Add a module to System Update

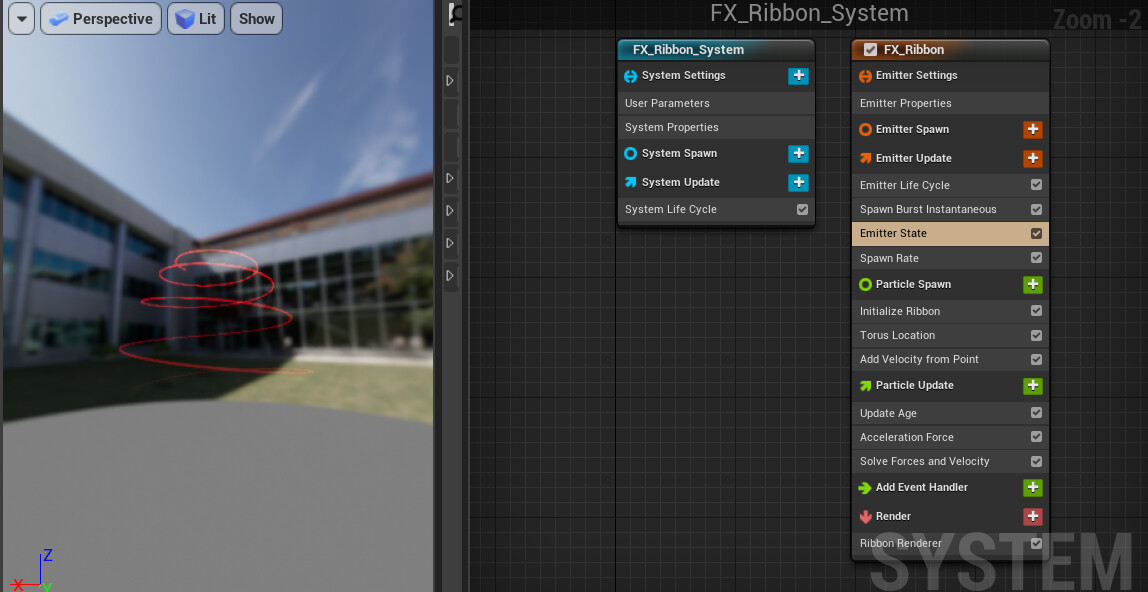coord(798,182)
